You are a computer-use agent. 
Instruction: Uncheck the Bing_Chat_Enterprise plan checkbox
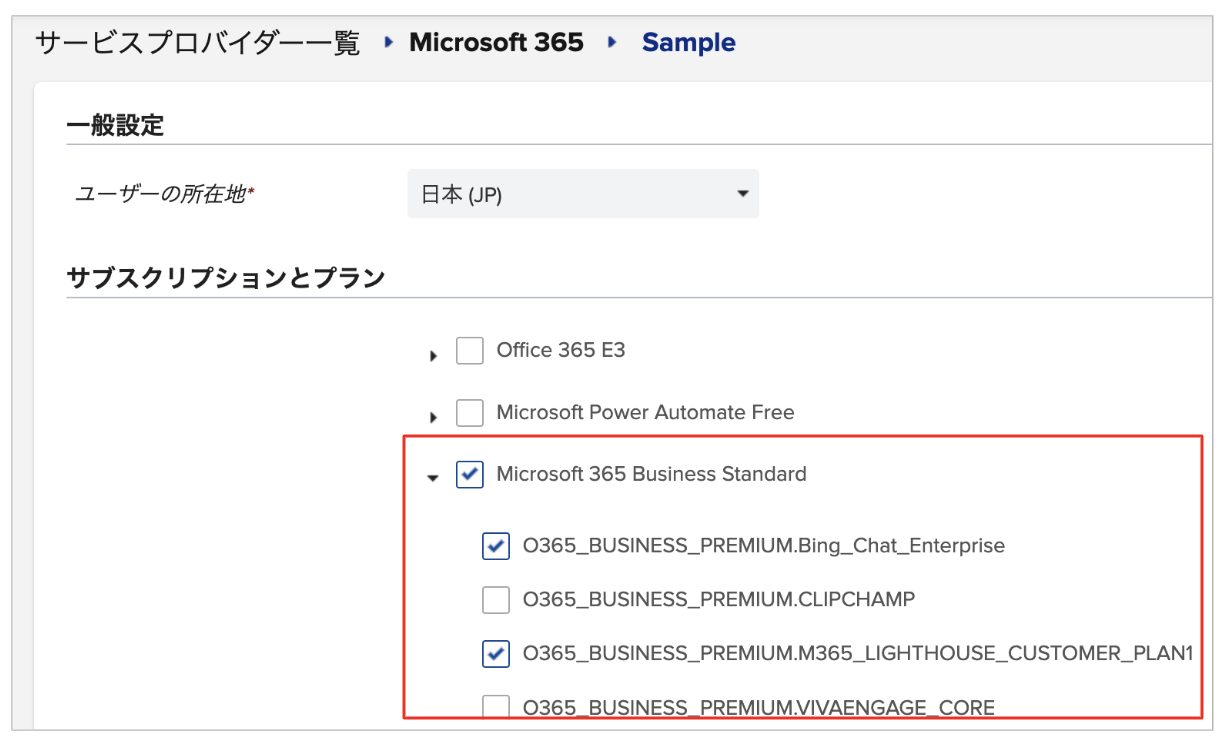coord(496,546)
